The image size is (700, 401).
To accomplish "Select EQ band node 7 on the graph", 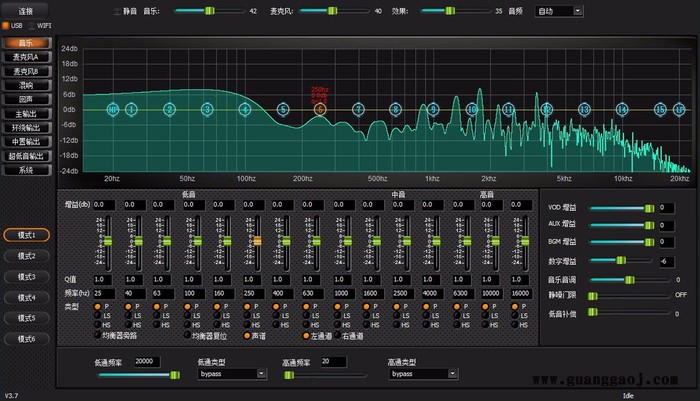I will 358,109.
